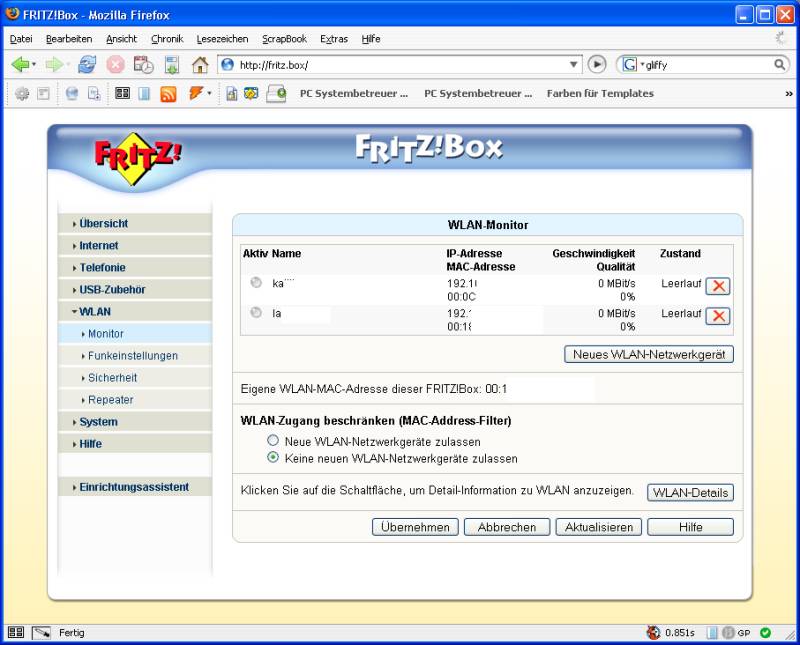Click the locked document icon in toolbar
800x645 pixels.
coord(232,93)
